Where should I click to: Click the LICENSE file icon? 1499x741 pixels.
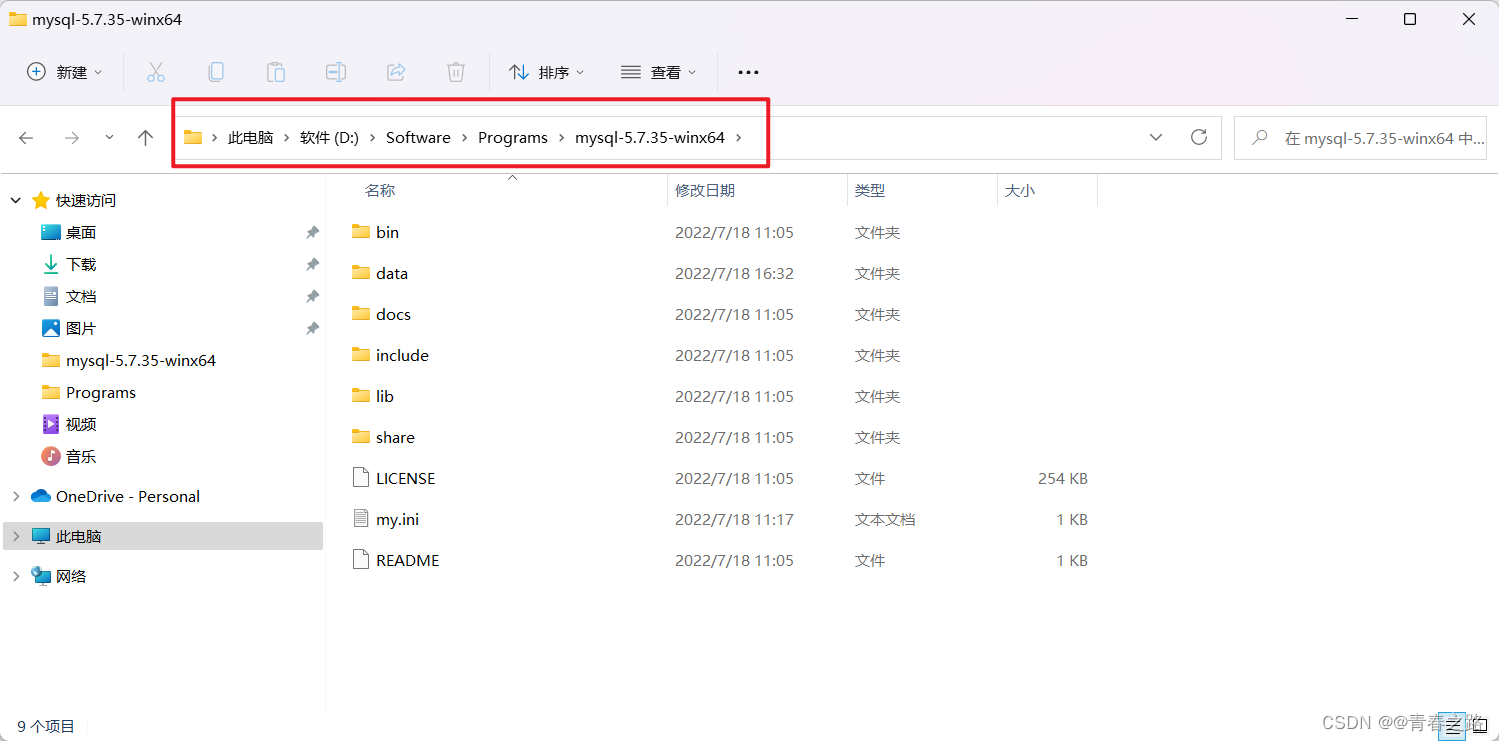pos(361,477)
